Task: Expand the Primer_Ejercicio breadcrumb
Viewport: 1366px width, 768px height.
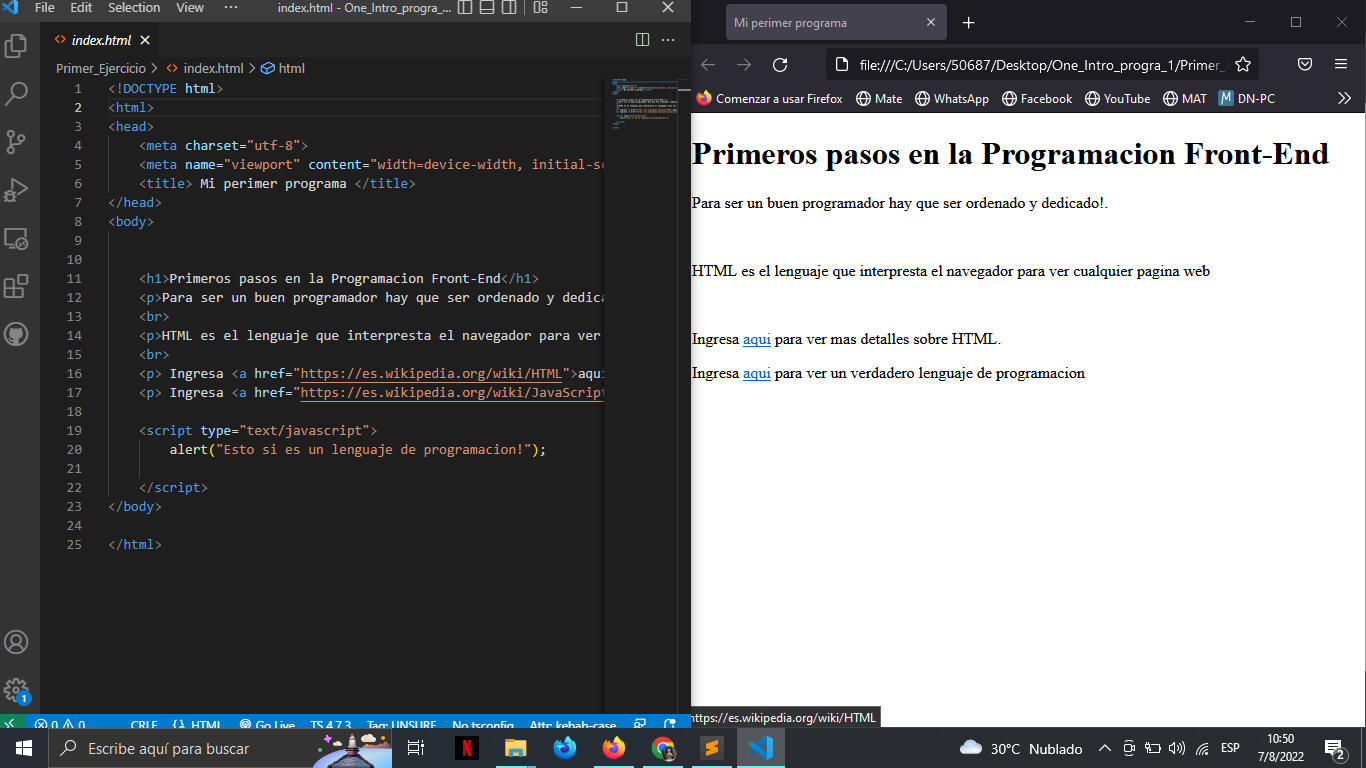Action: tap(100, 69)
